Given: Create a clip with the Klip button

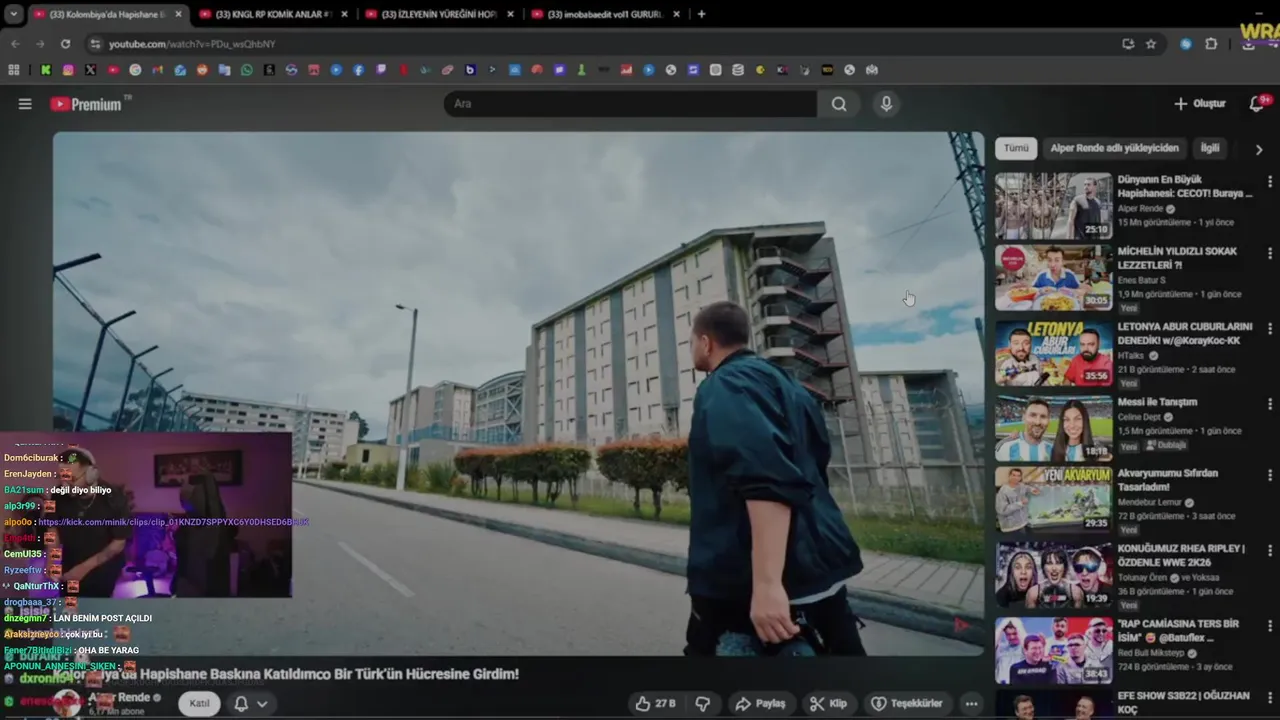Looking at the screenshot, I should pyautogui.click(x=828, y=703).
